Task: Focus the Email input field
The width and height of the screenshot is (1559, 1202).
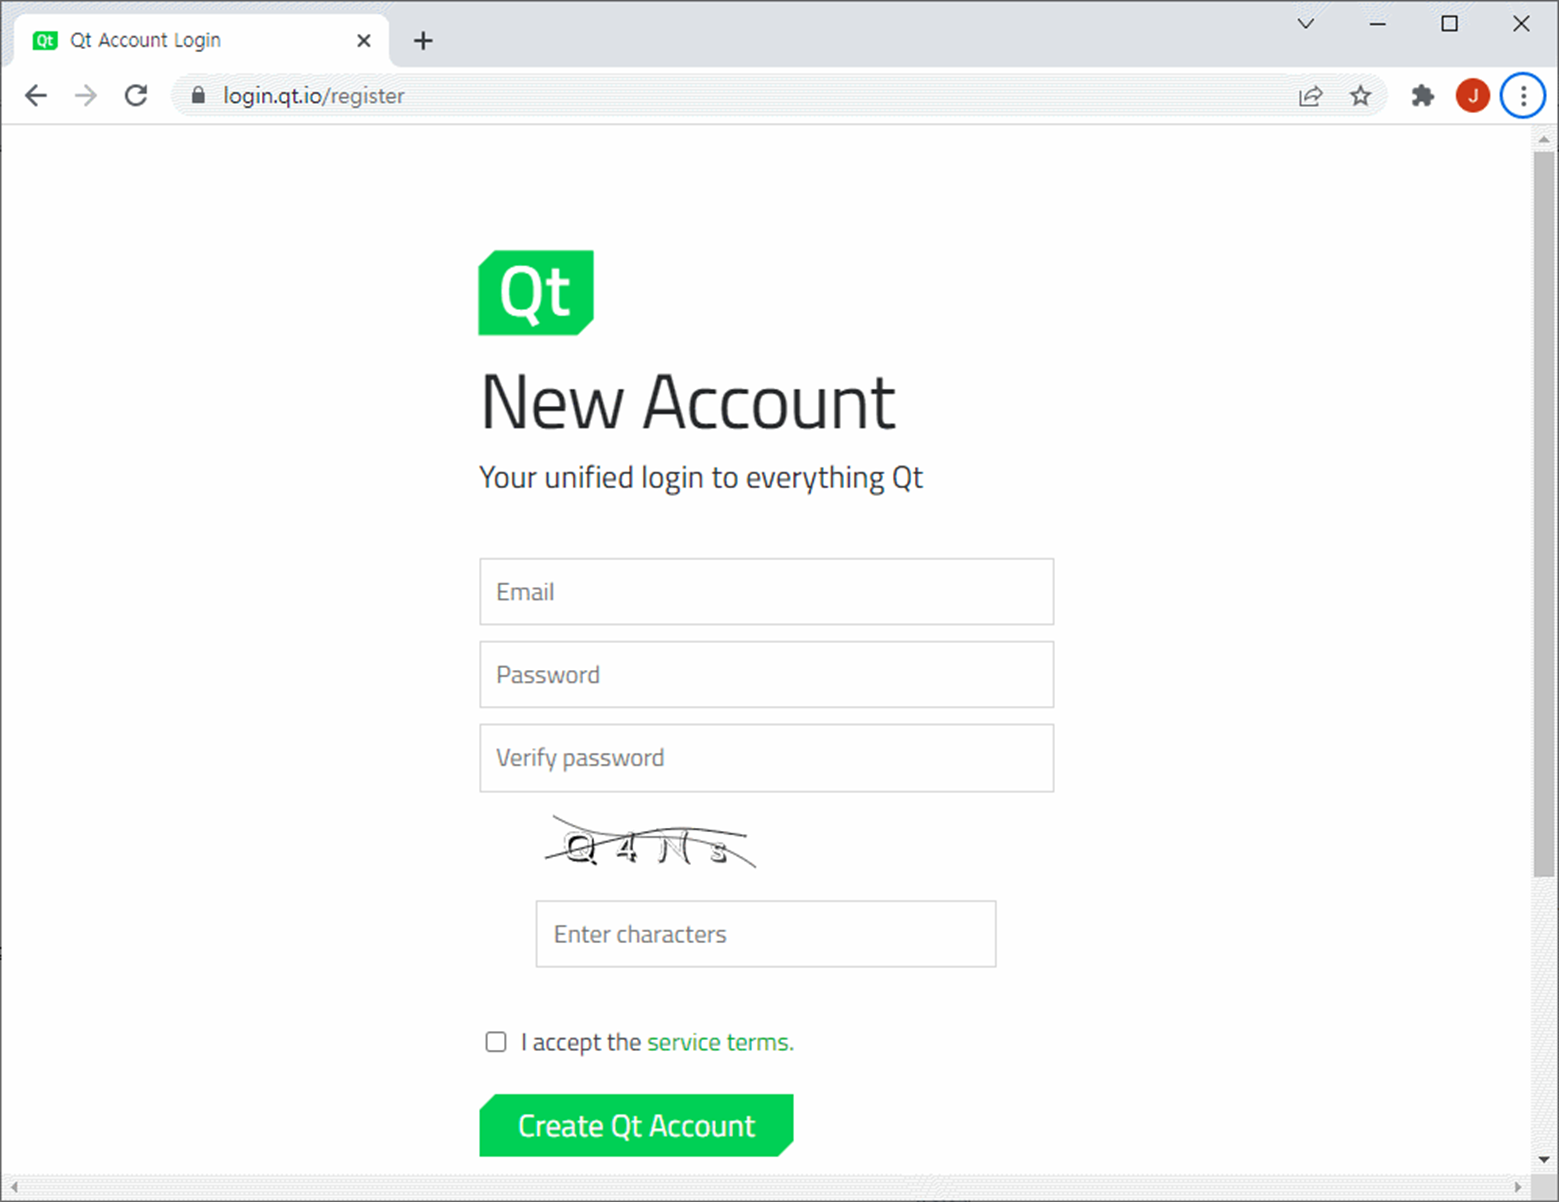Action: [x=767, y=592]
